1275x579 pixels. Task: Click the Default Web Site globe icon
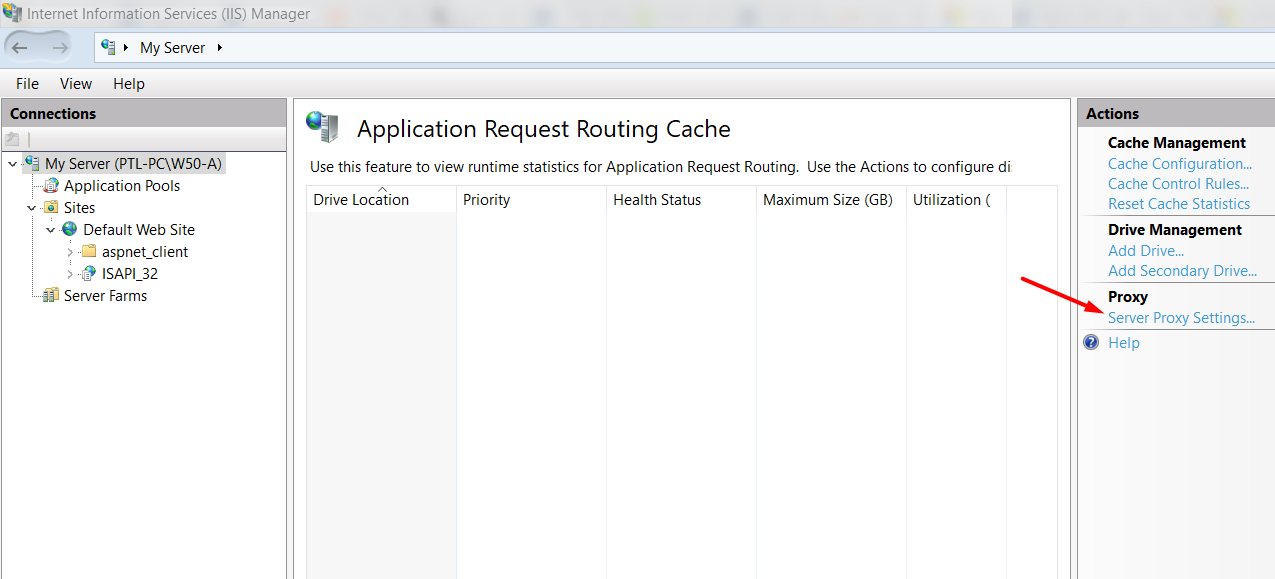[70, 229]
